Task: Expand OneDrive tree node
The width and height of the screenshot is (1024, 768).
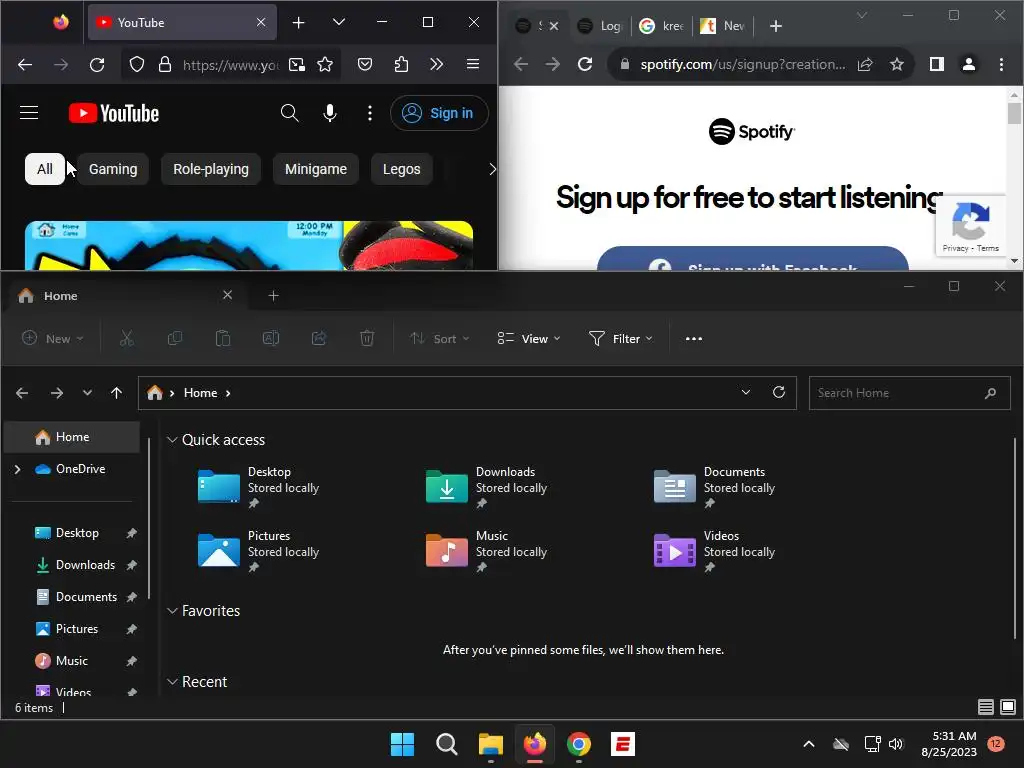Action: pos(18,469)
